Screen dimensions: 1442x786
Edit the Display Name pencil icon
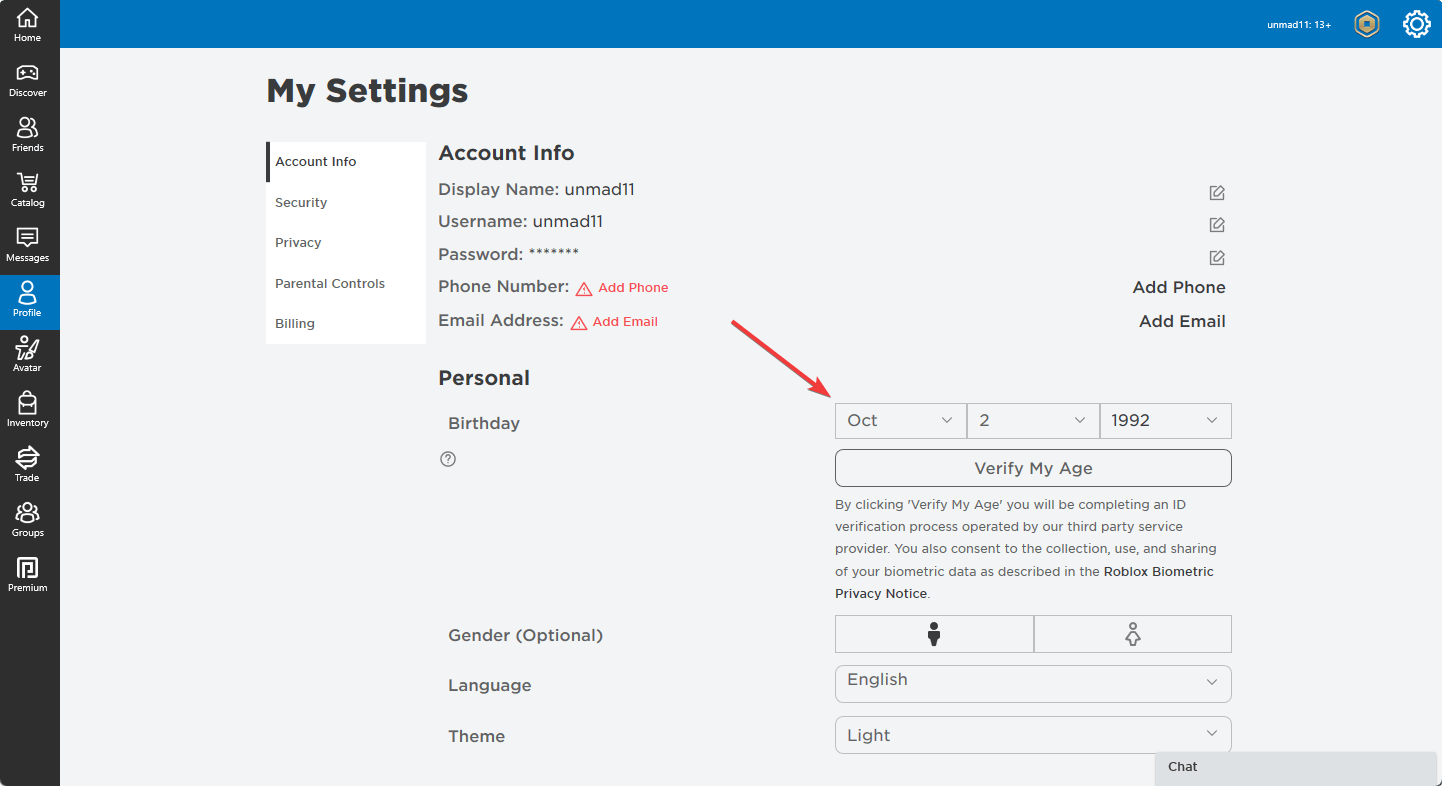(1216, 193)
